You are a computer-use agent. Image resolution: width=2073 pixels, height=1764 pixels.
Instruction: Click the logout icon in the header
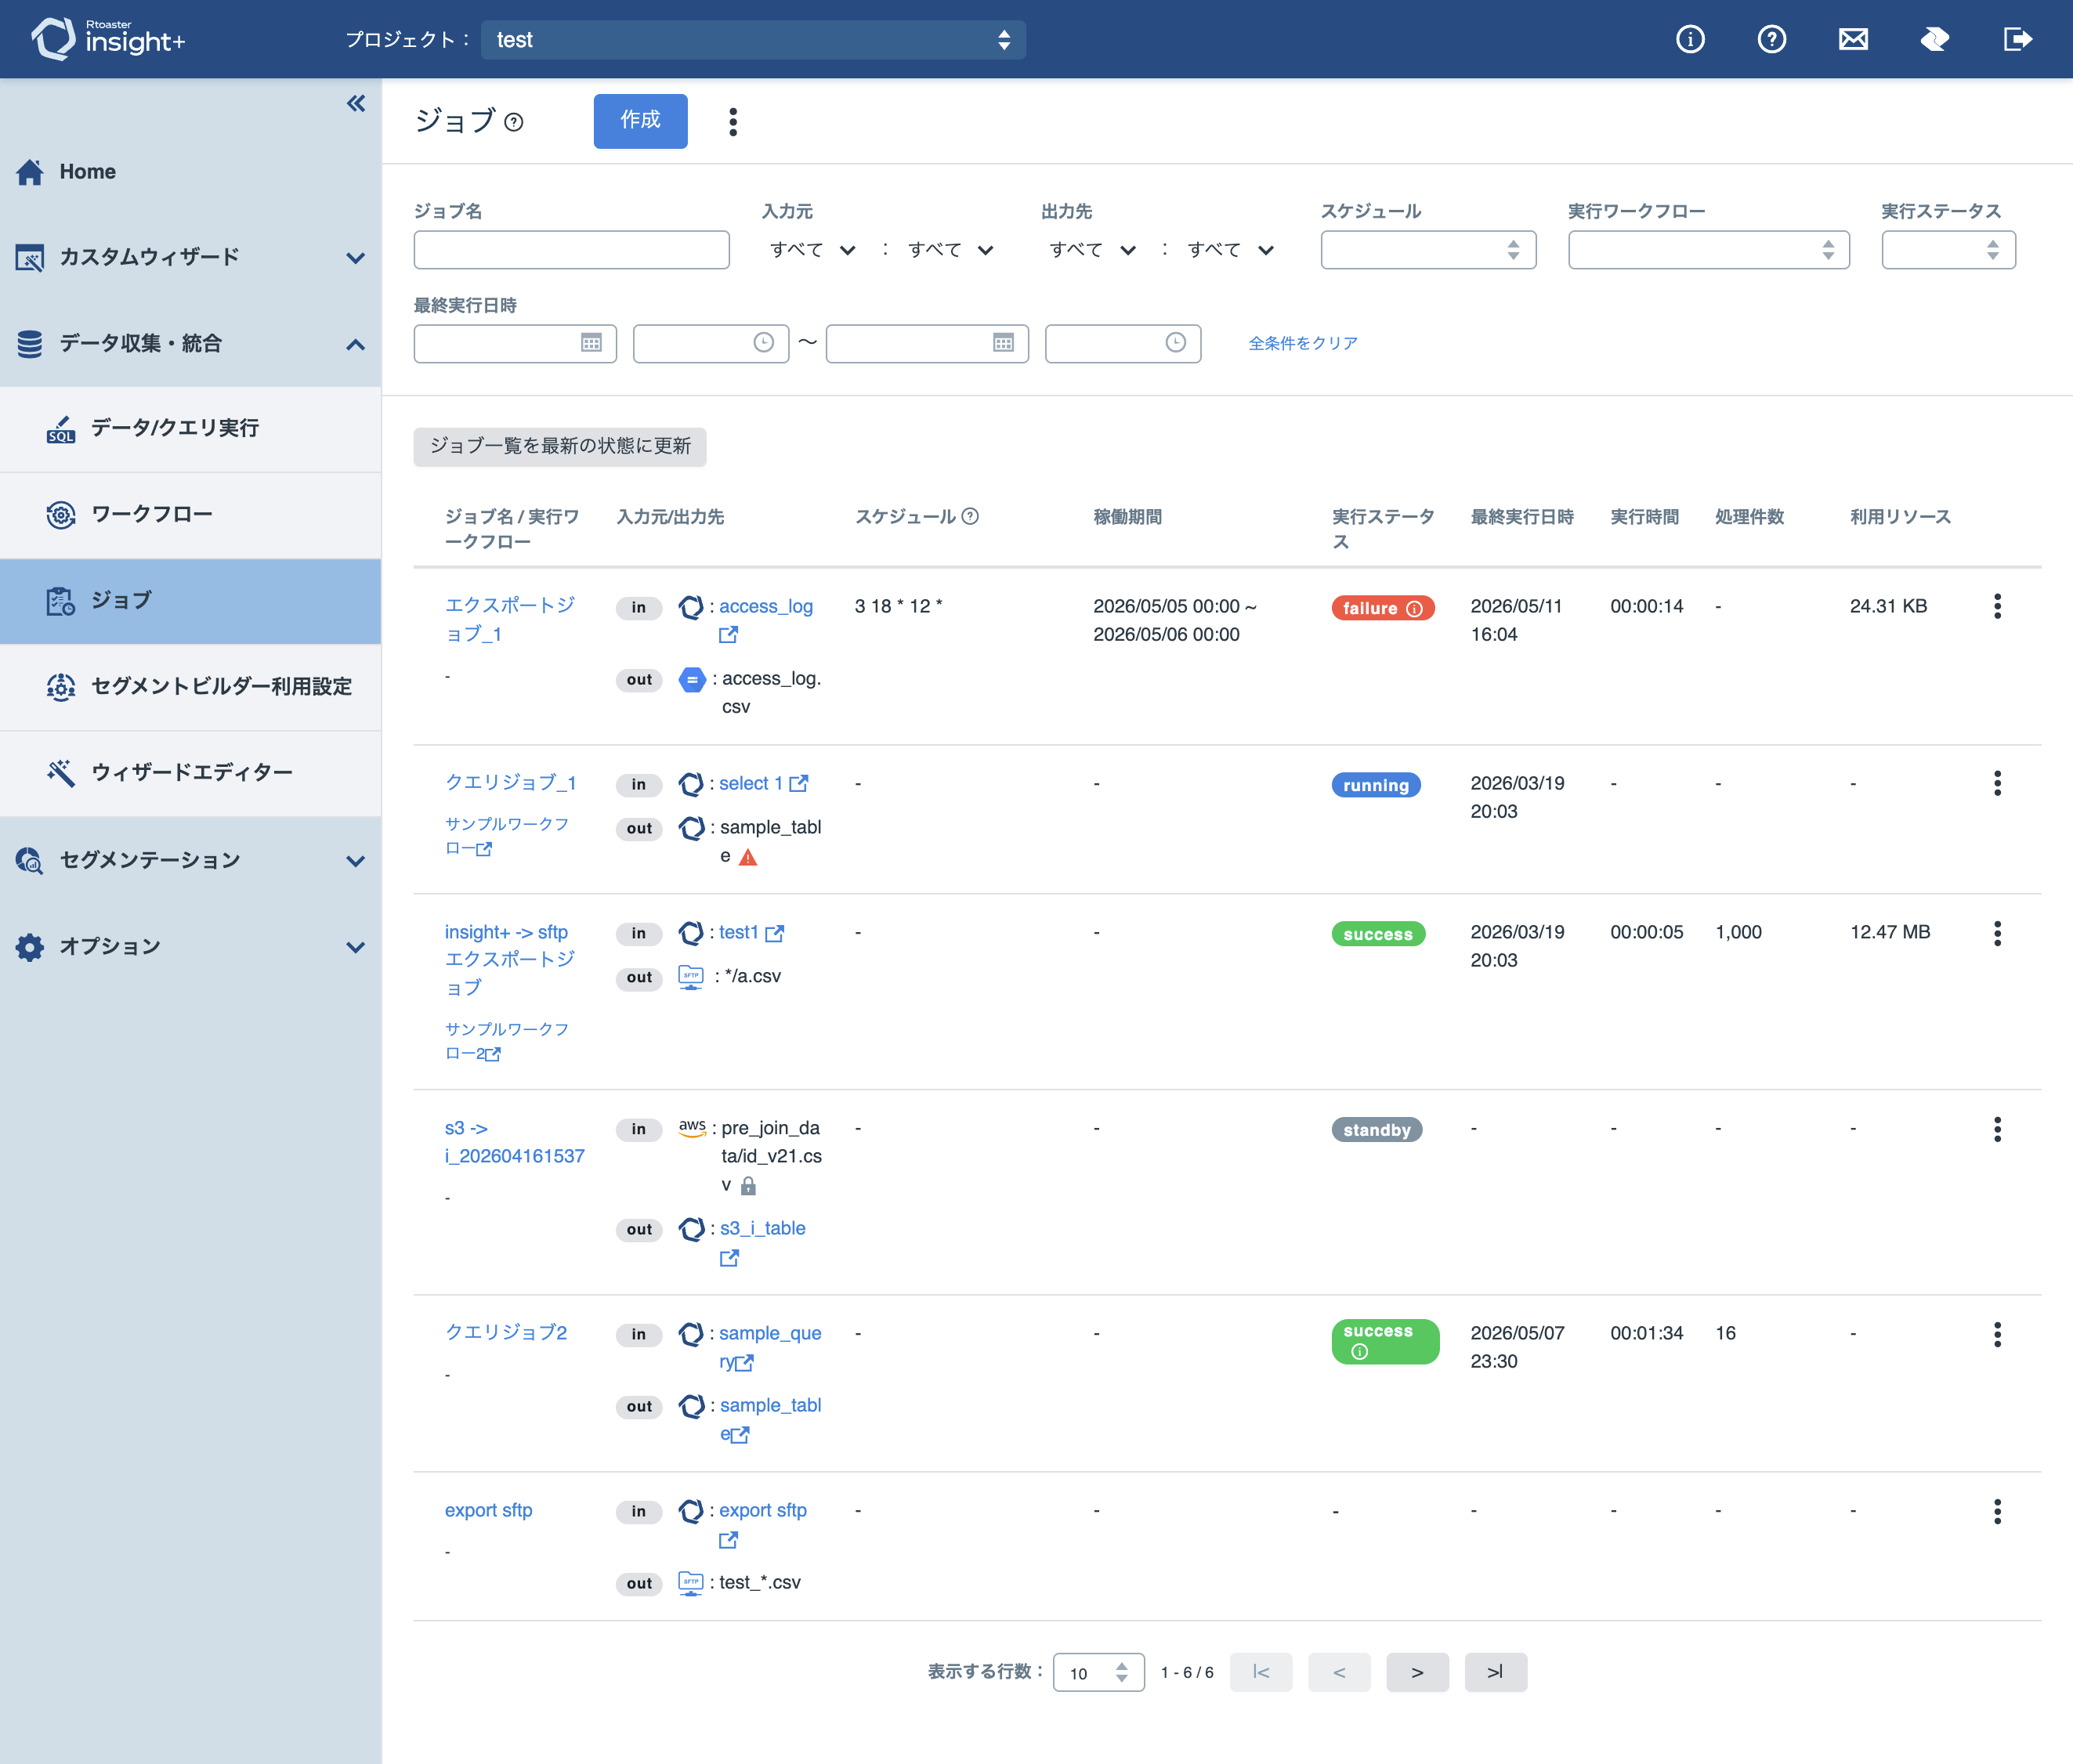click(2017, 39)
